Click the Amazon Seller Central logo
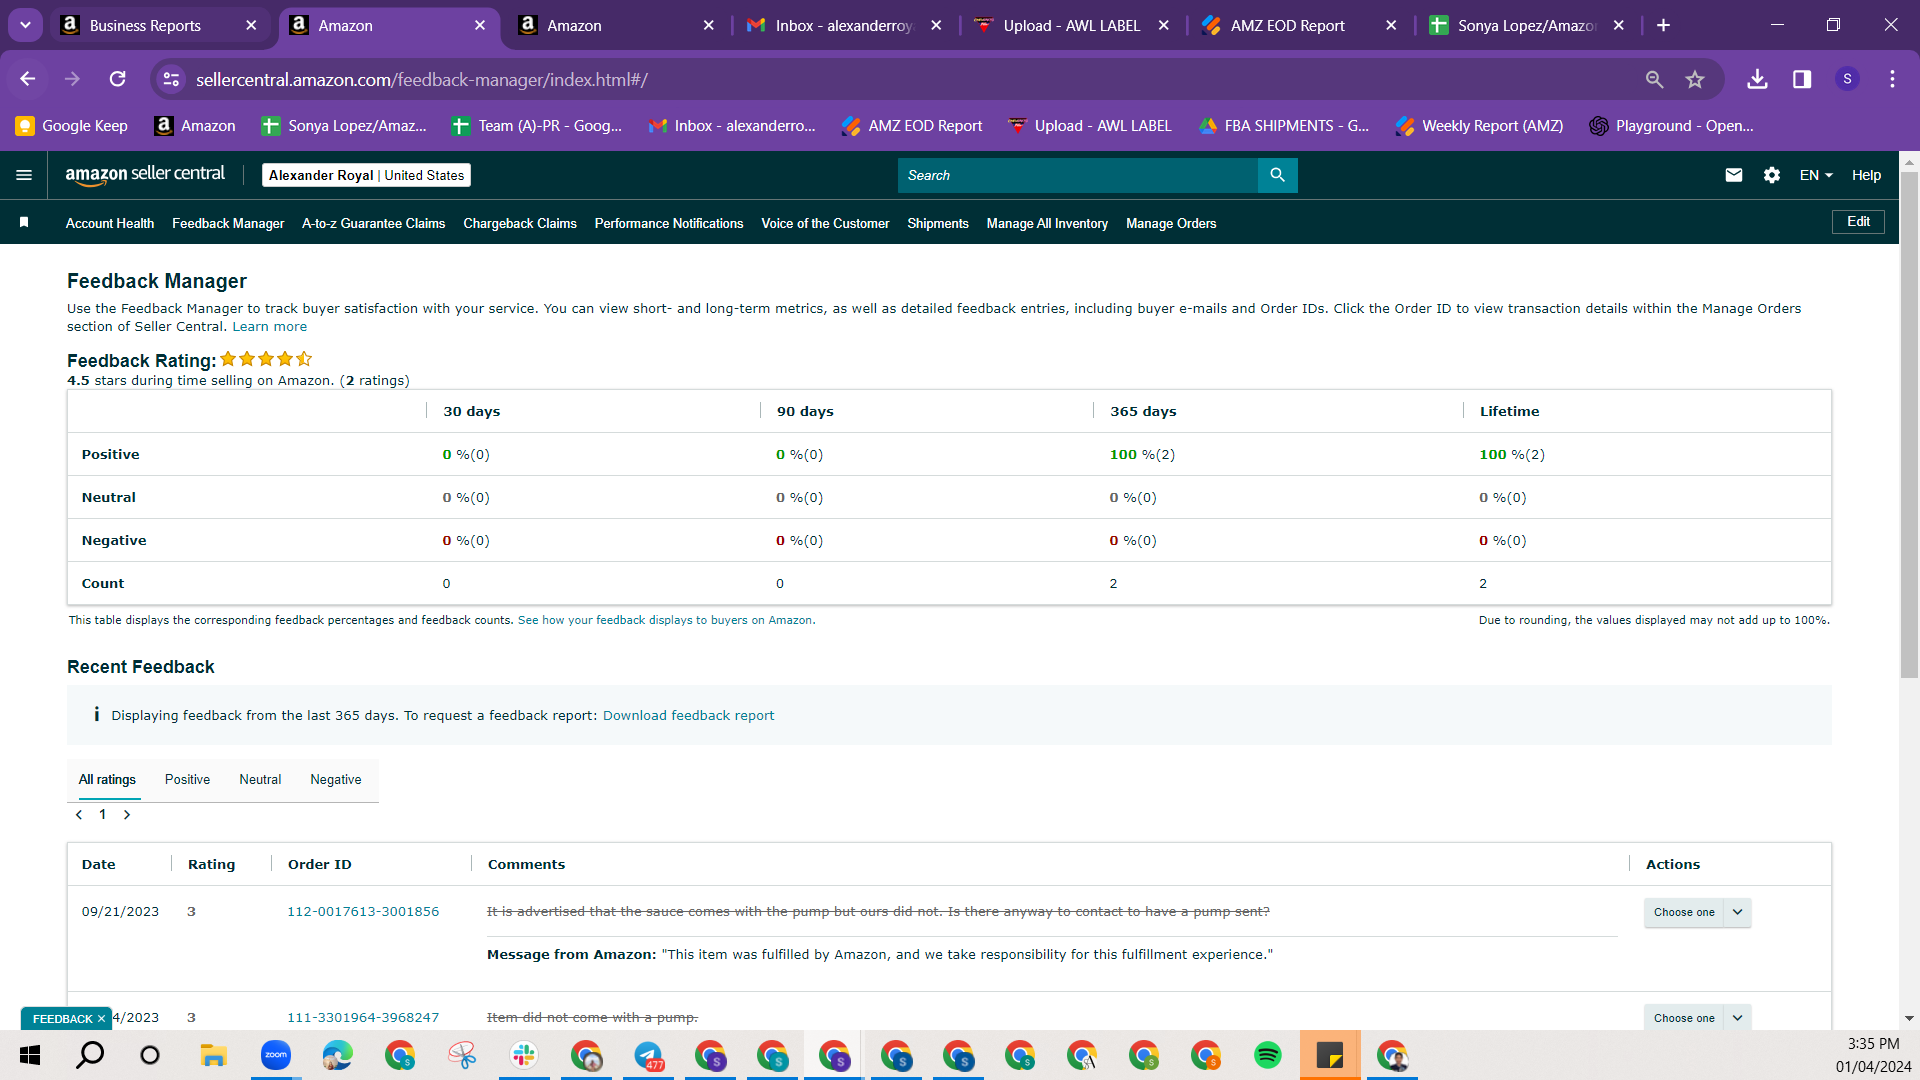Viewport: 1920px width, 1080px height. coord(145,175)
